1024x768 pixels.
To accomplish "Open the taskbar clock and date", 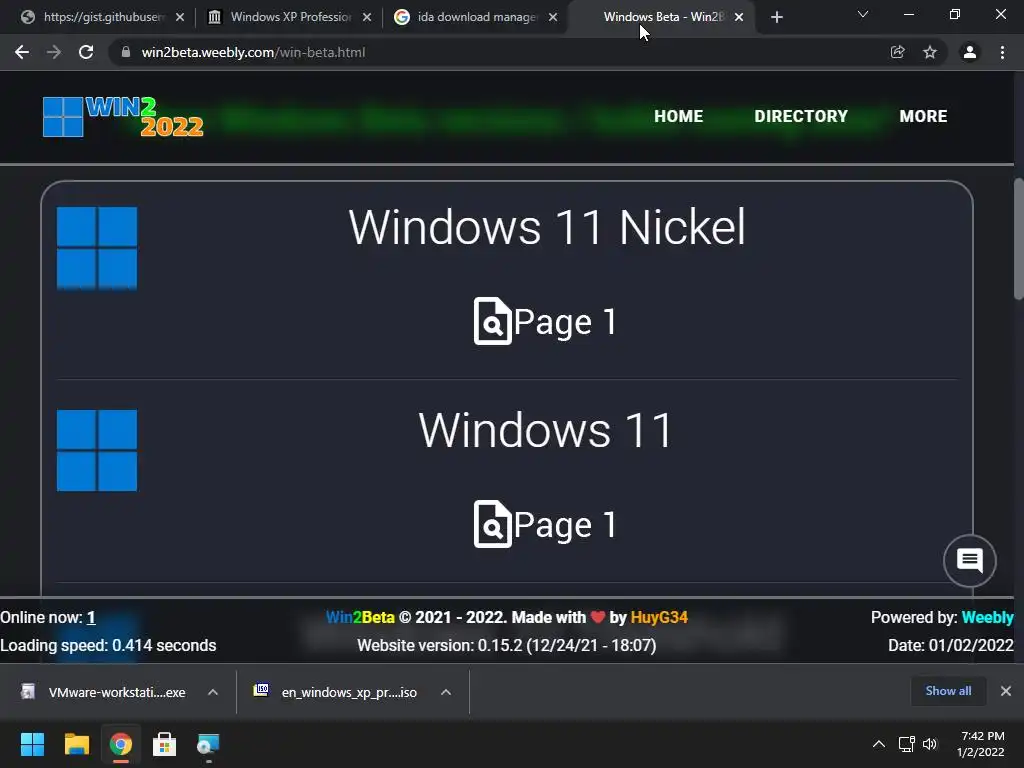I will point(980,744).
